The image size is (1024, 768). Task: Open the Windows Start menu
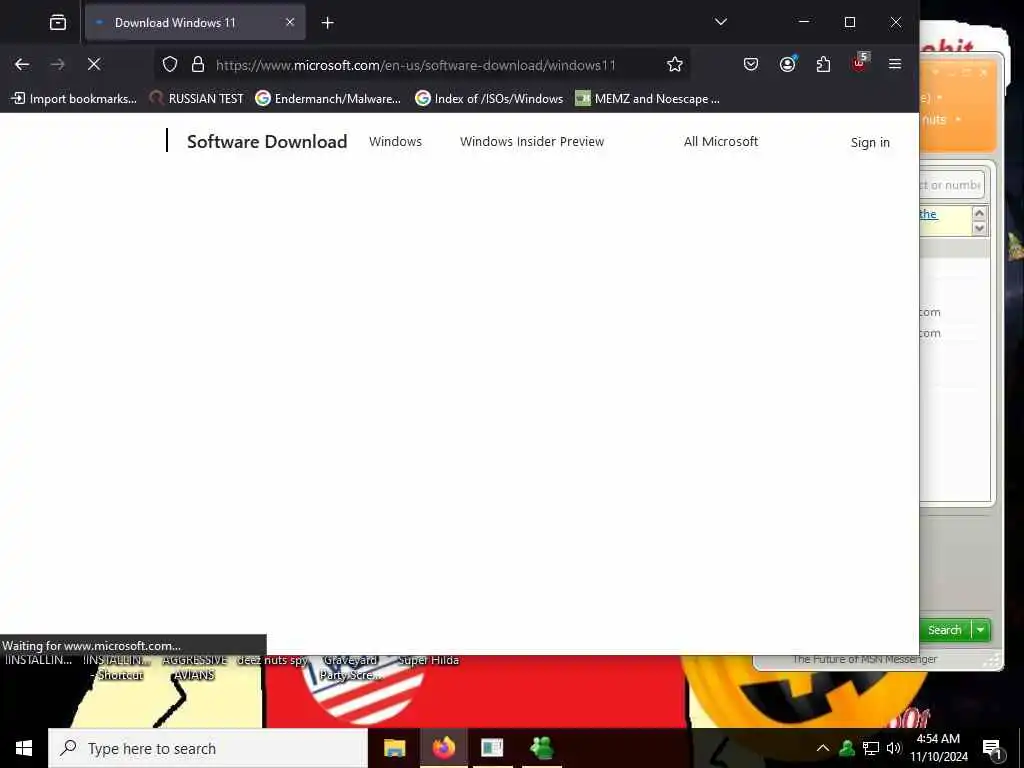pos(24,748)
